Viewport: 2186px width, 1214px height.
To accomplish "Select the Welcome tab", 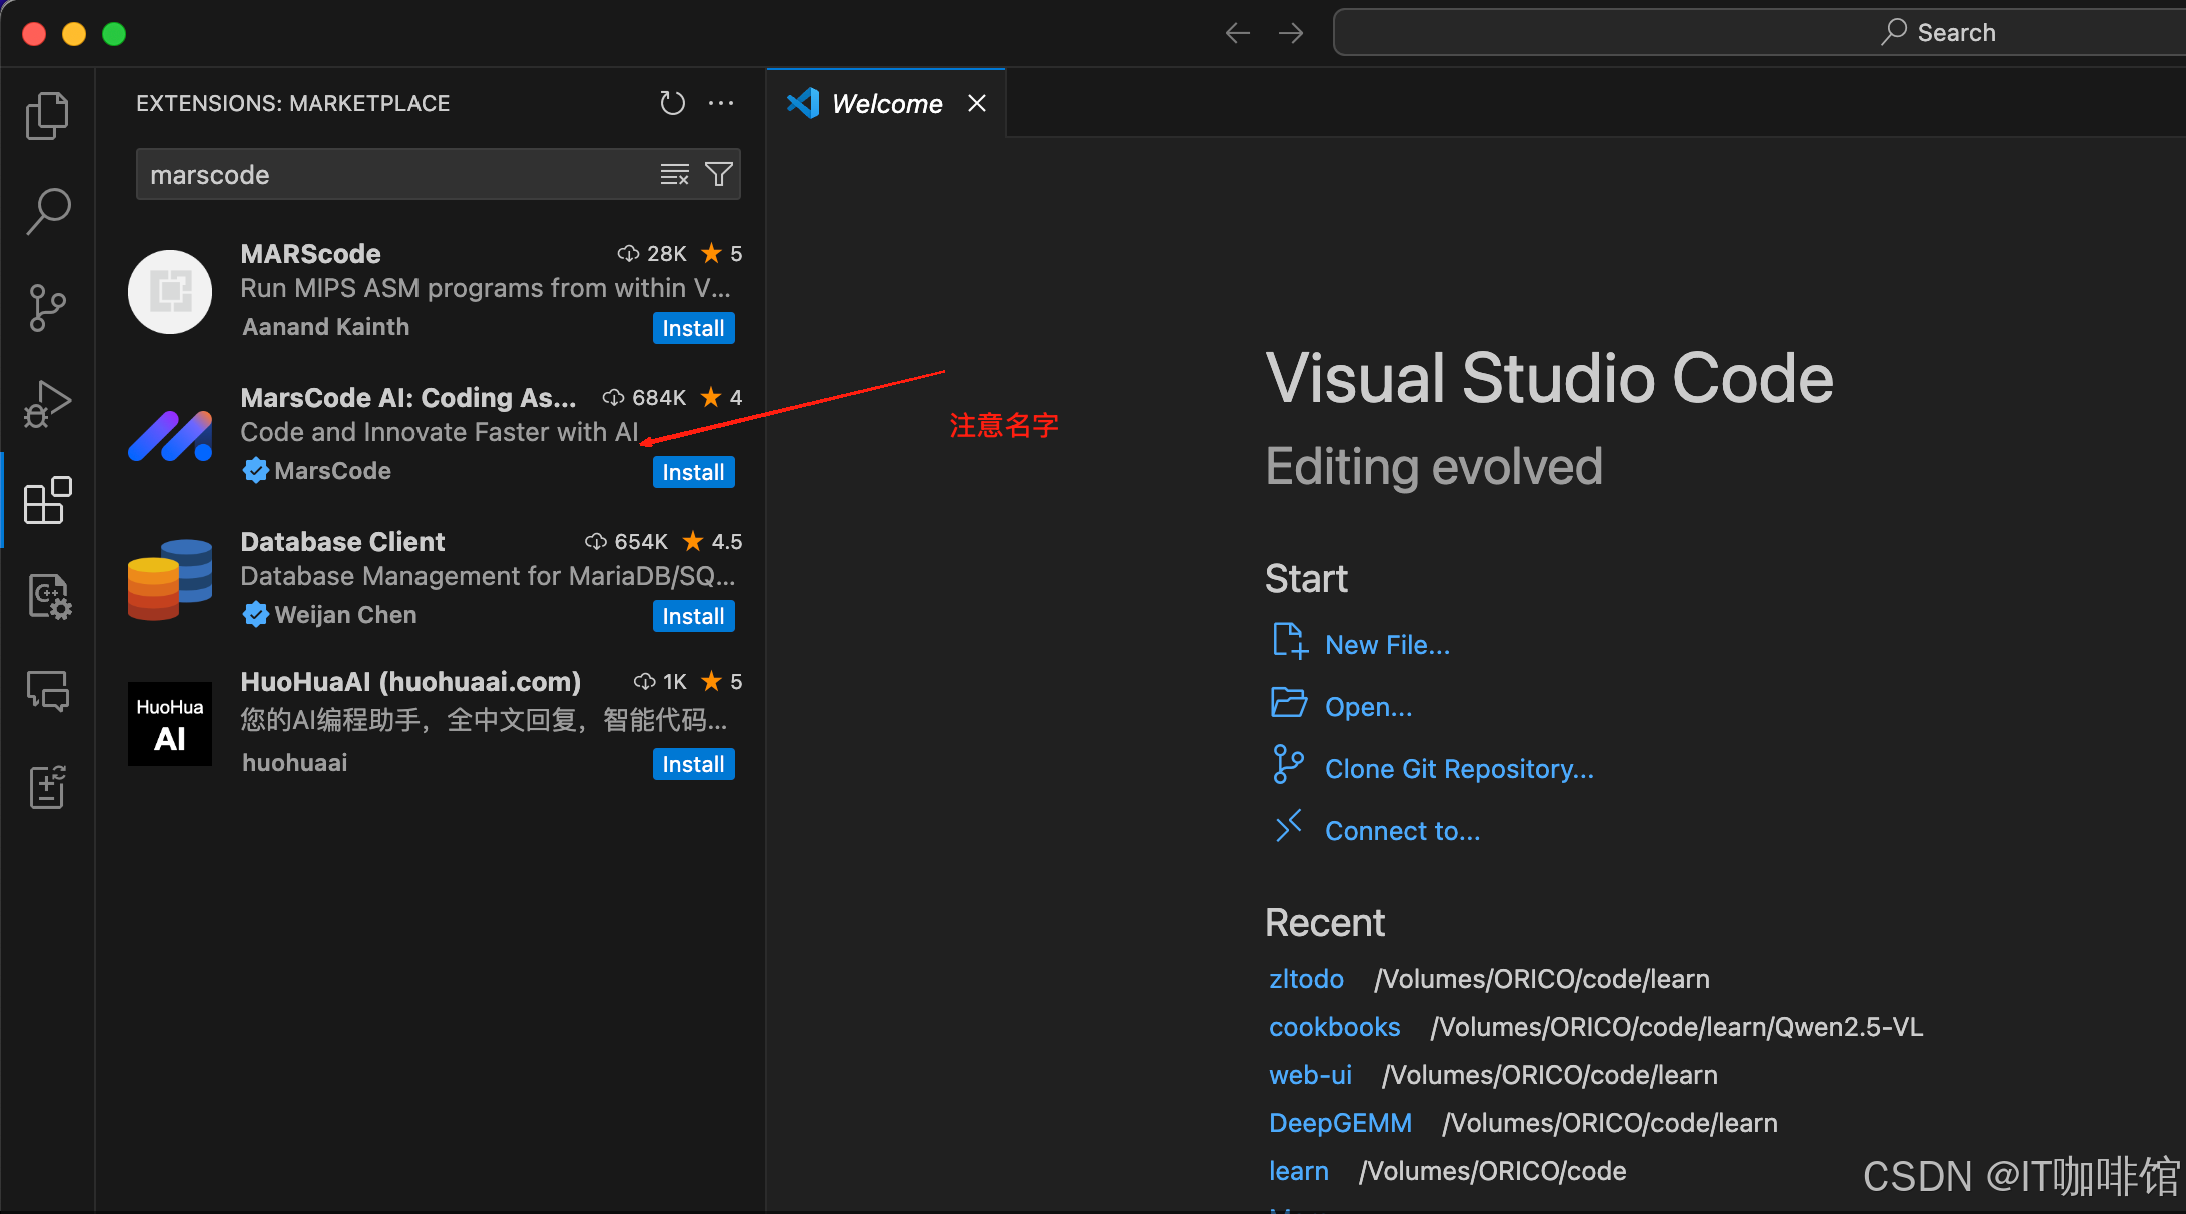I will [x=886, y=104].
